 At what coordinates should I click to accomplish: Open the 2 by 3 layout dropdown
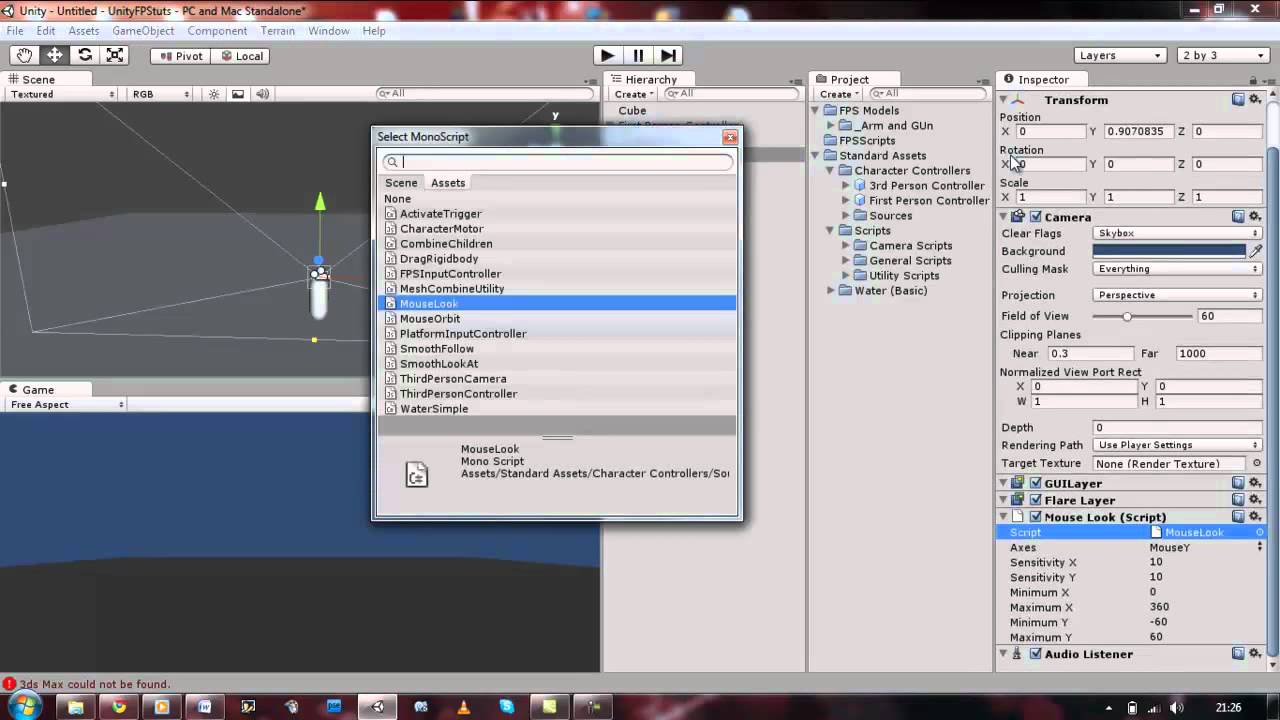click(1223, 56)
